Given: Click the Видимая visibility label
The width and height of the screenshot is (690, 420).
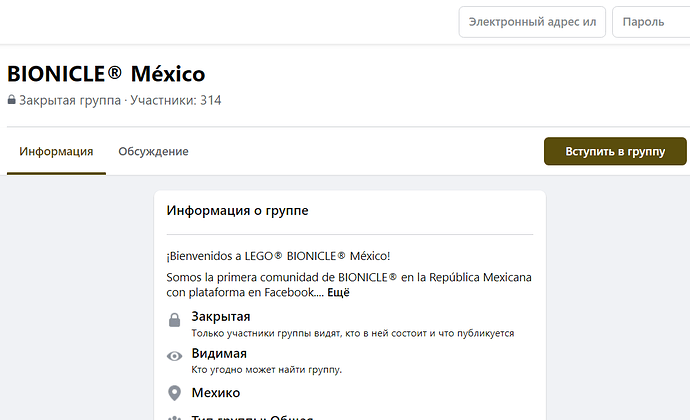Looking at the screenshot, I should click(x=219, y=353).
